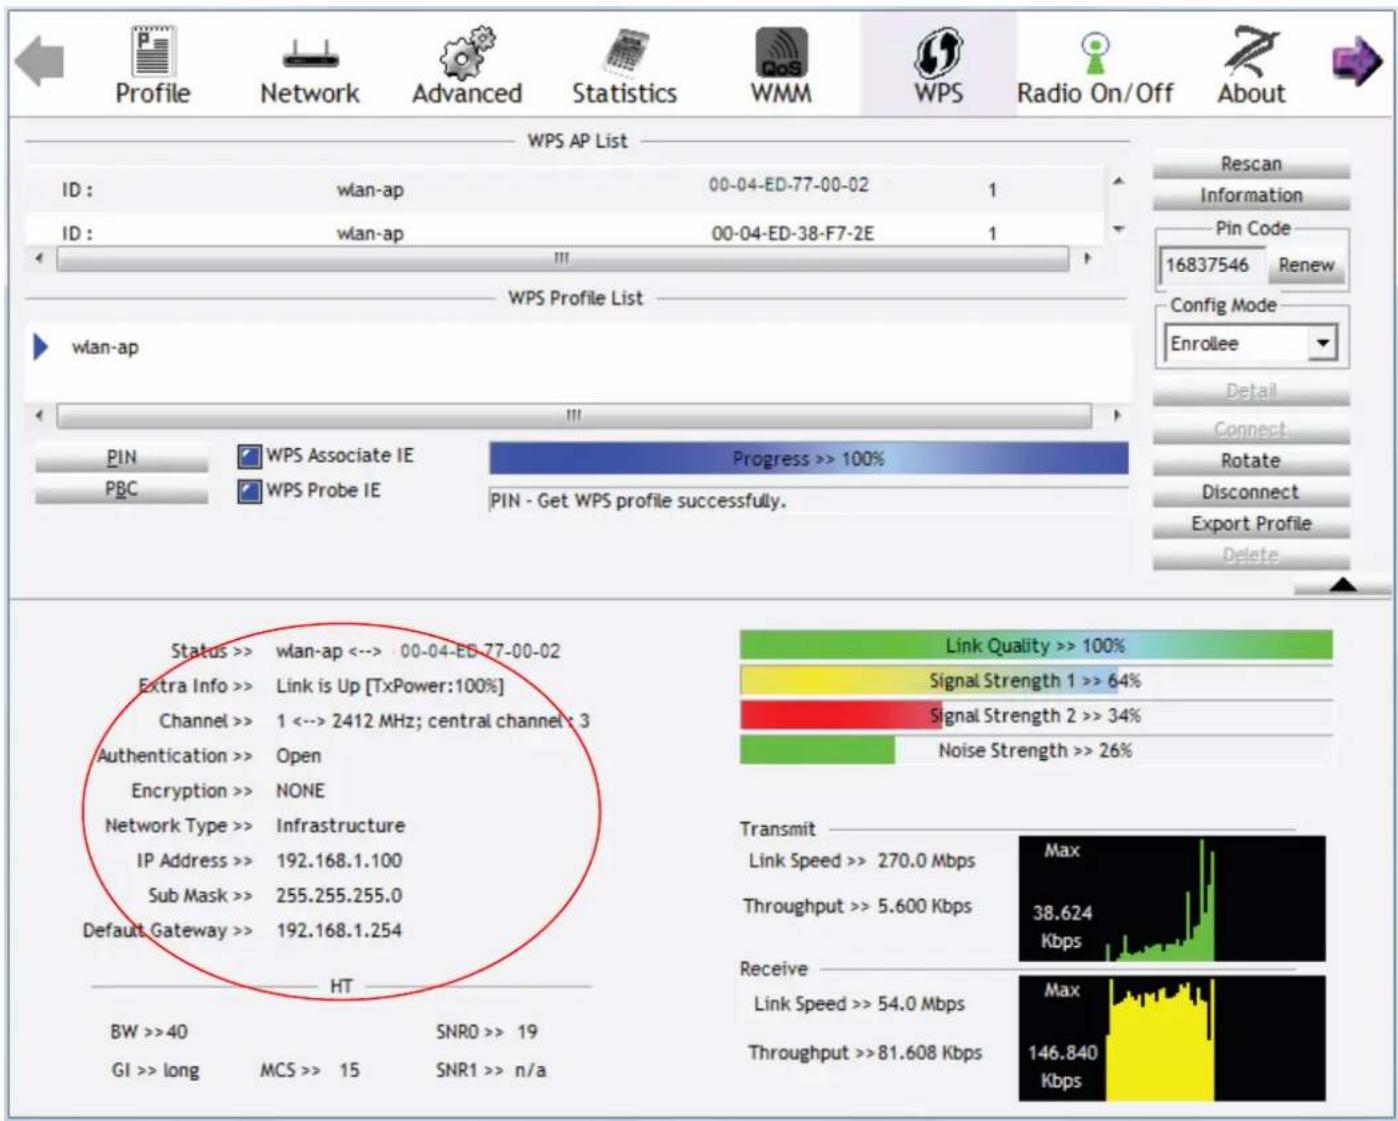Viewport: 1398px width, 1121px height.
Task: Open the Profile page icon
Action: coord(153,50)
